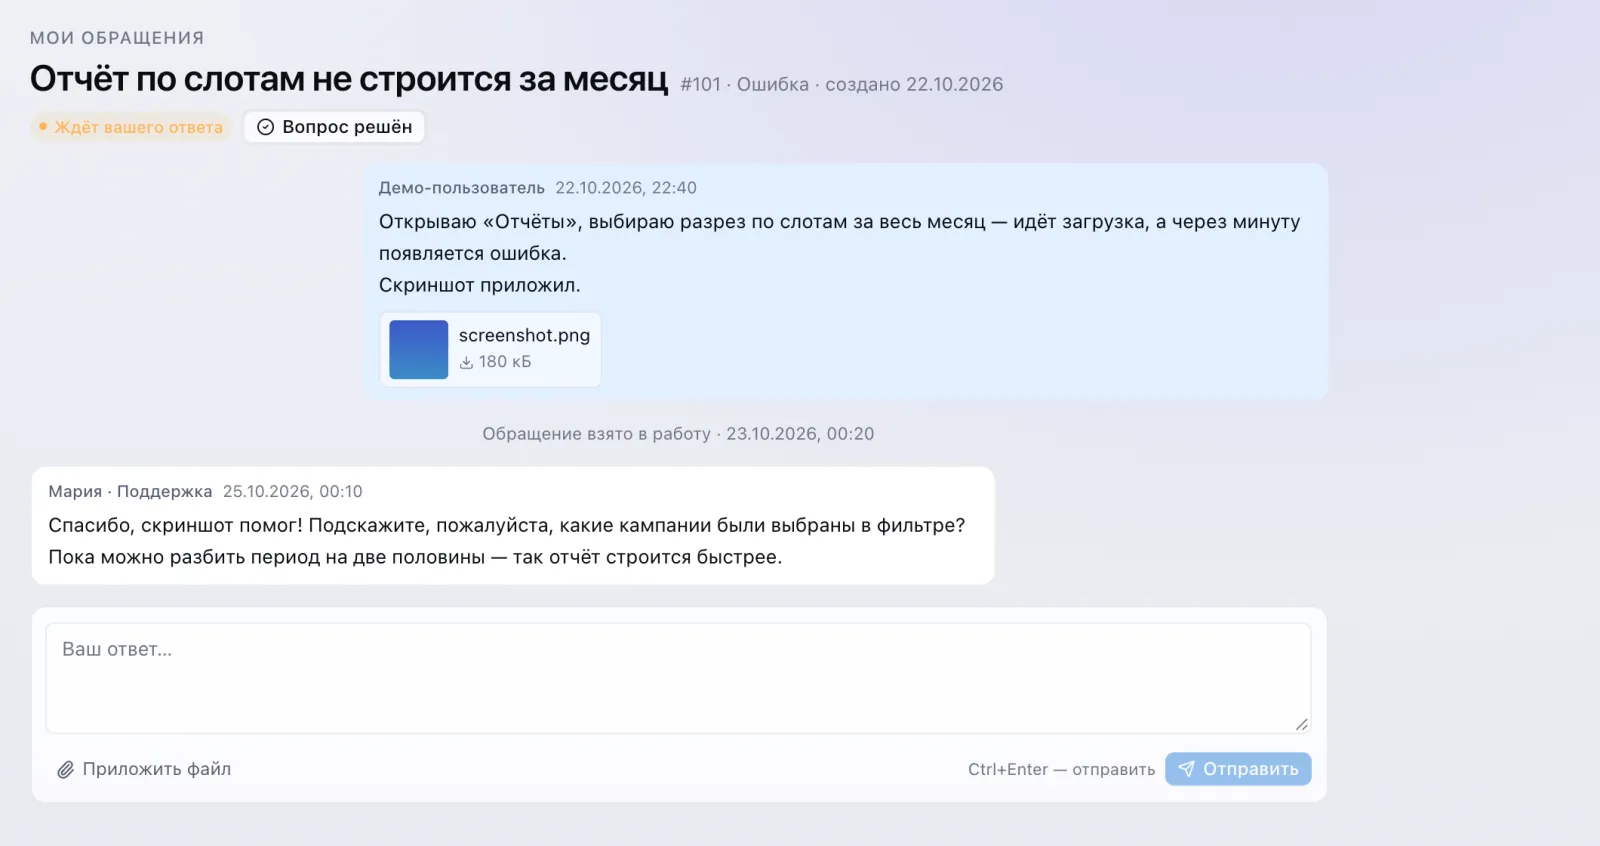Click the "Отправить" send button
This screenshot has width=1600, height=846.
[1238, 769]
